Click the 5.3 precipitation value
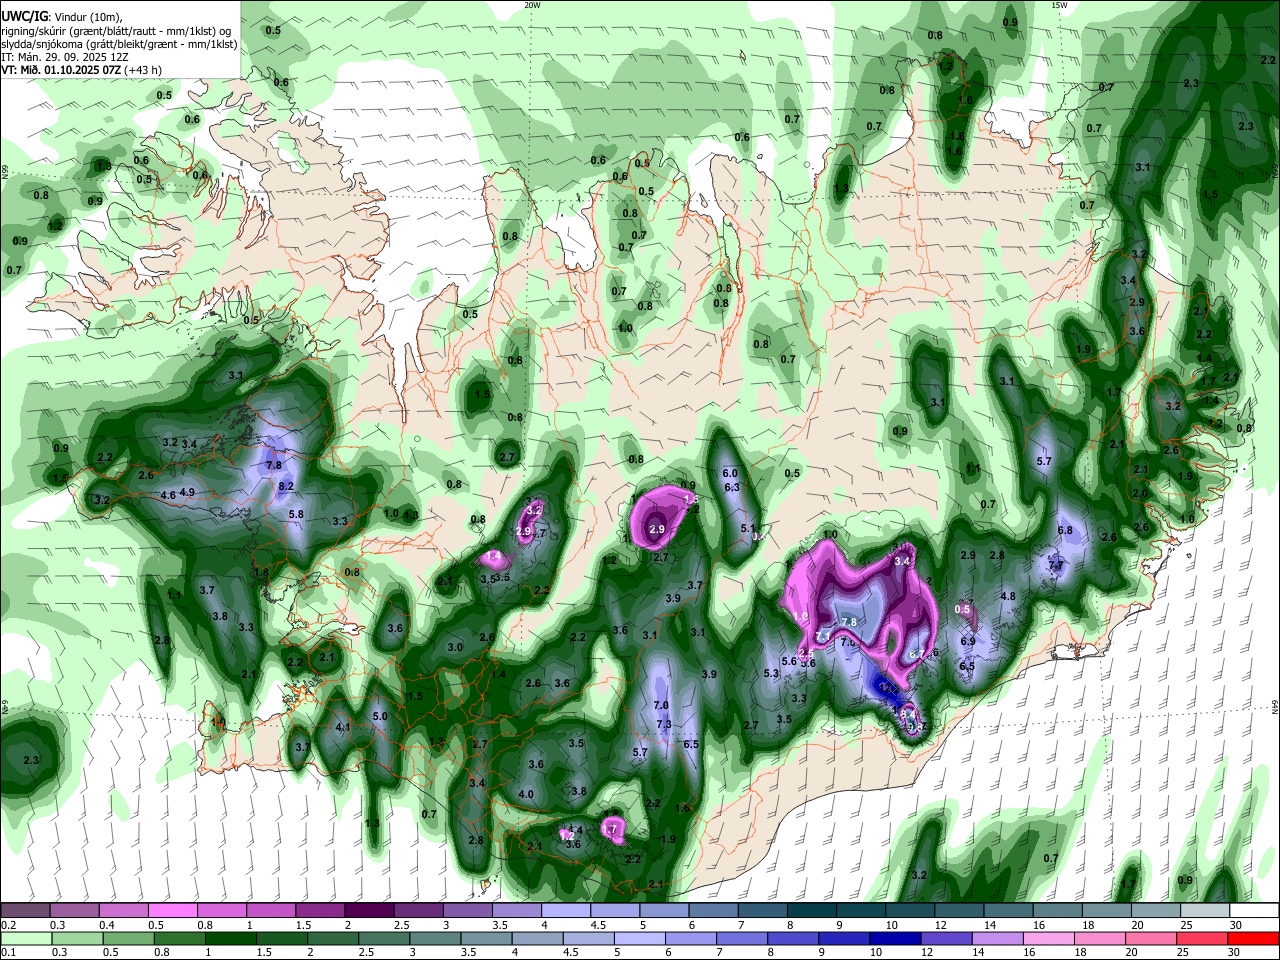The image size is (1280, 960). point(771,674)
